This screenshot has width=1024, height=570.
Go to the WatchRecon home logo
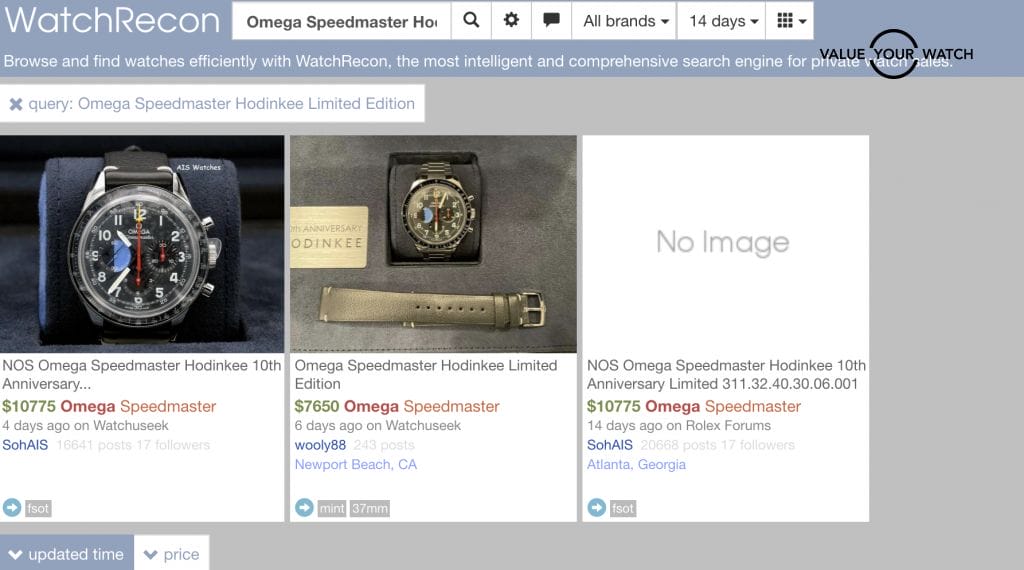click(112, 21)
